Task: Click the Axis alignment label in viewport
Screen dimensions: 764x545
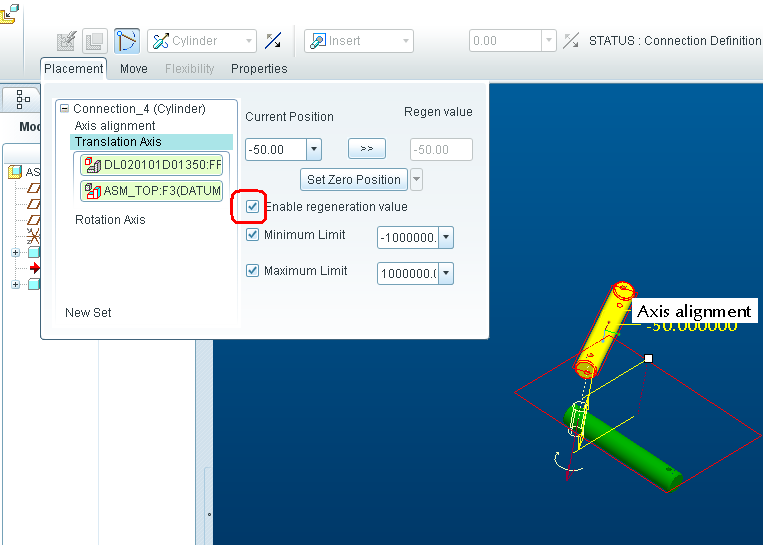Action: coord(694,311)
